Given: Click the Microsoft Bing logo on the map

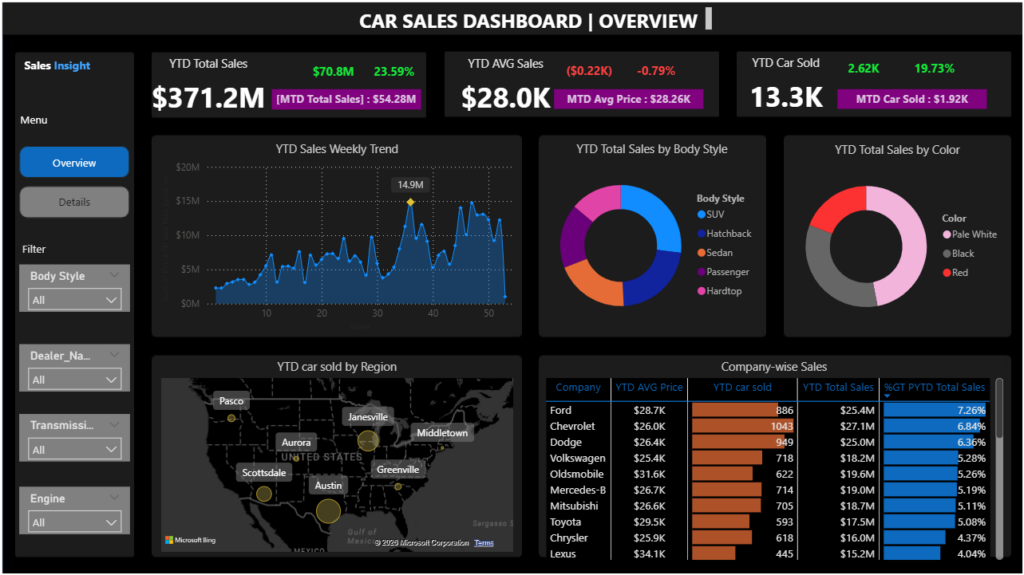Looking at the screenshot, I should [x=190, y=540].
